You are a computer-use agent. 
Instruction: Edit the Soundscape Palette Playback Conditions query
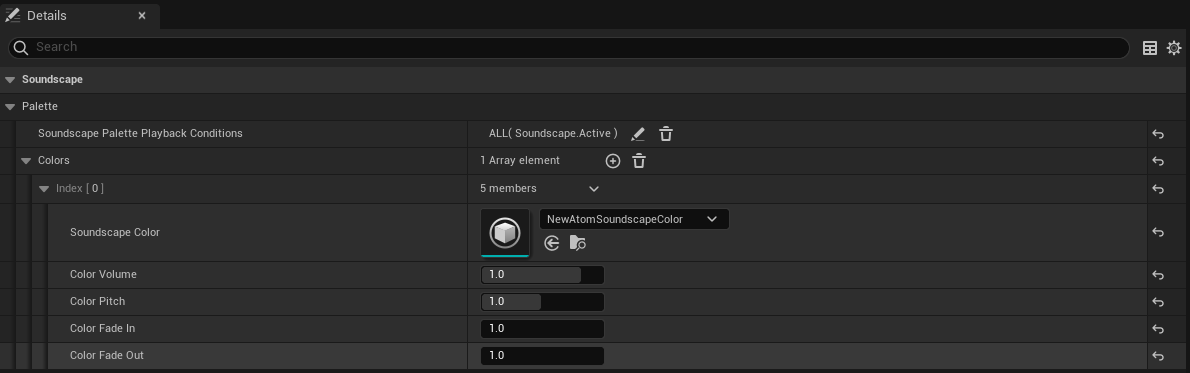click(x=638, y=134)
